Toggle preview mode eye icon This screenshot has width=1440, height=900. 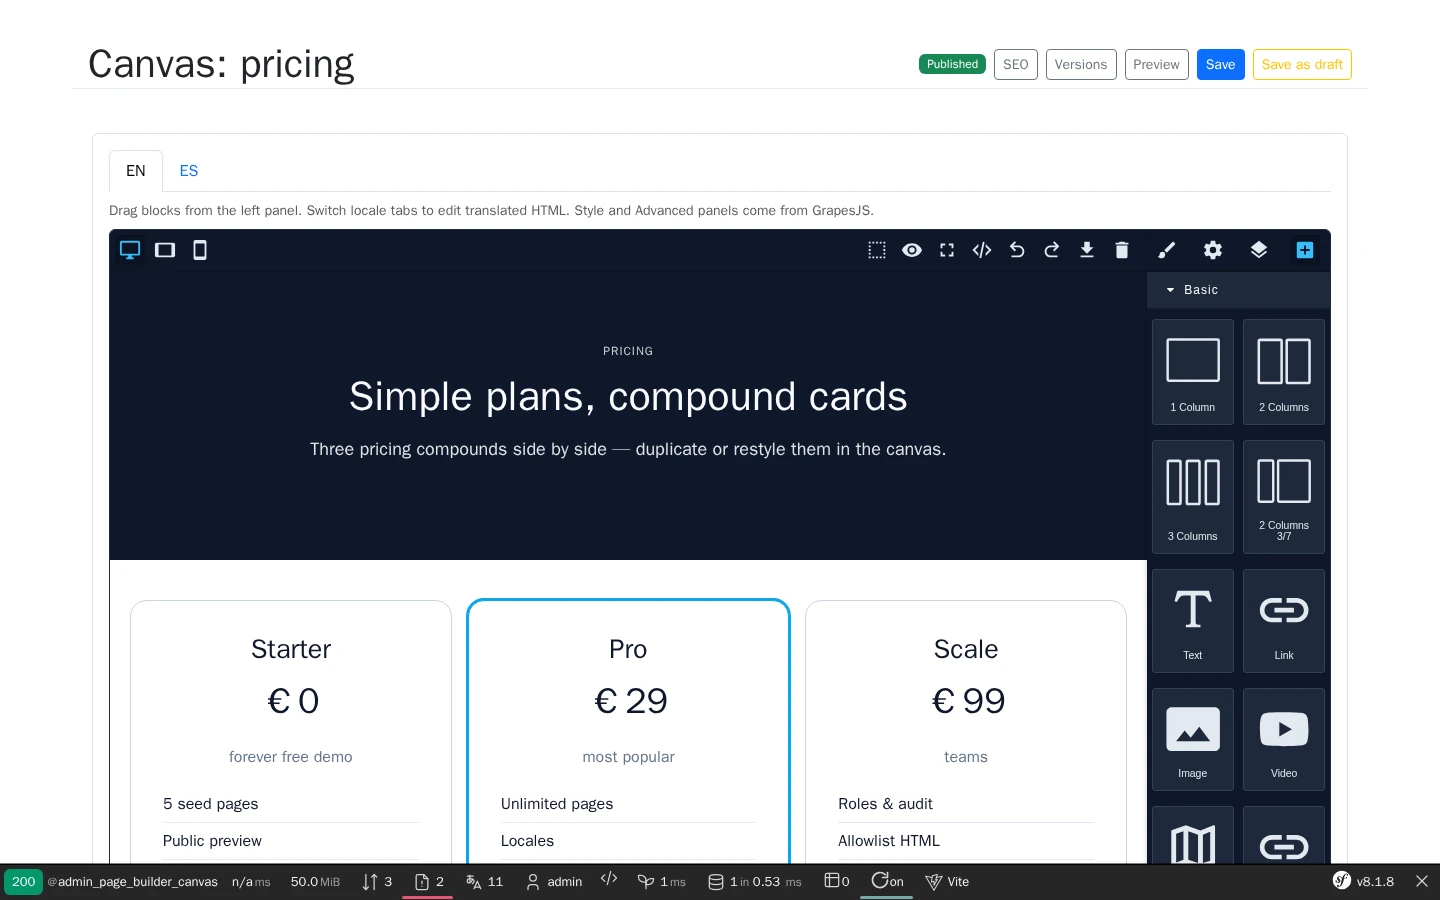pos(912,250)
